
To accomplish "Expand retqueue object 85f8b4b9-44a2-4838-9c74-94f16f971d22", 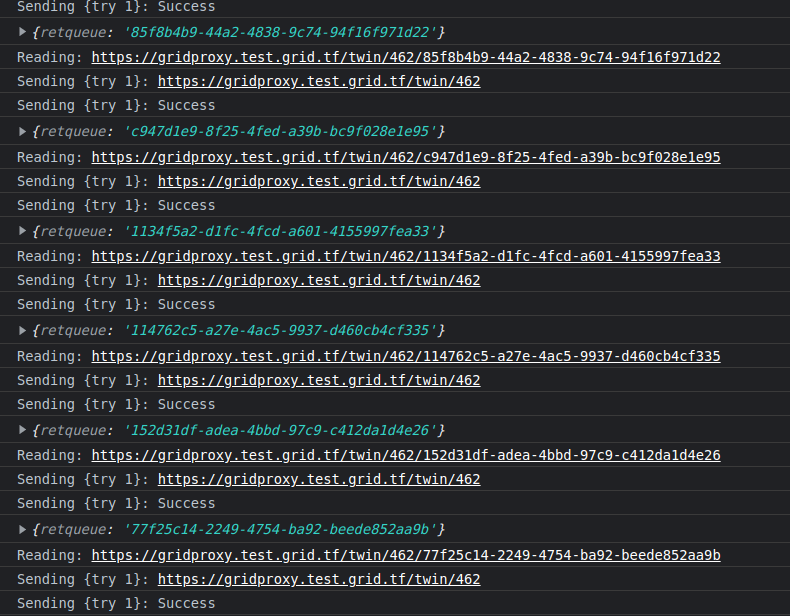I will (x=22, y=32).
